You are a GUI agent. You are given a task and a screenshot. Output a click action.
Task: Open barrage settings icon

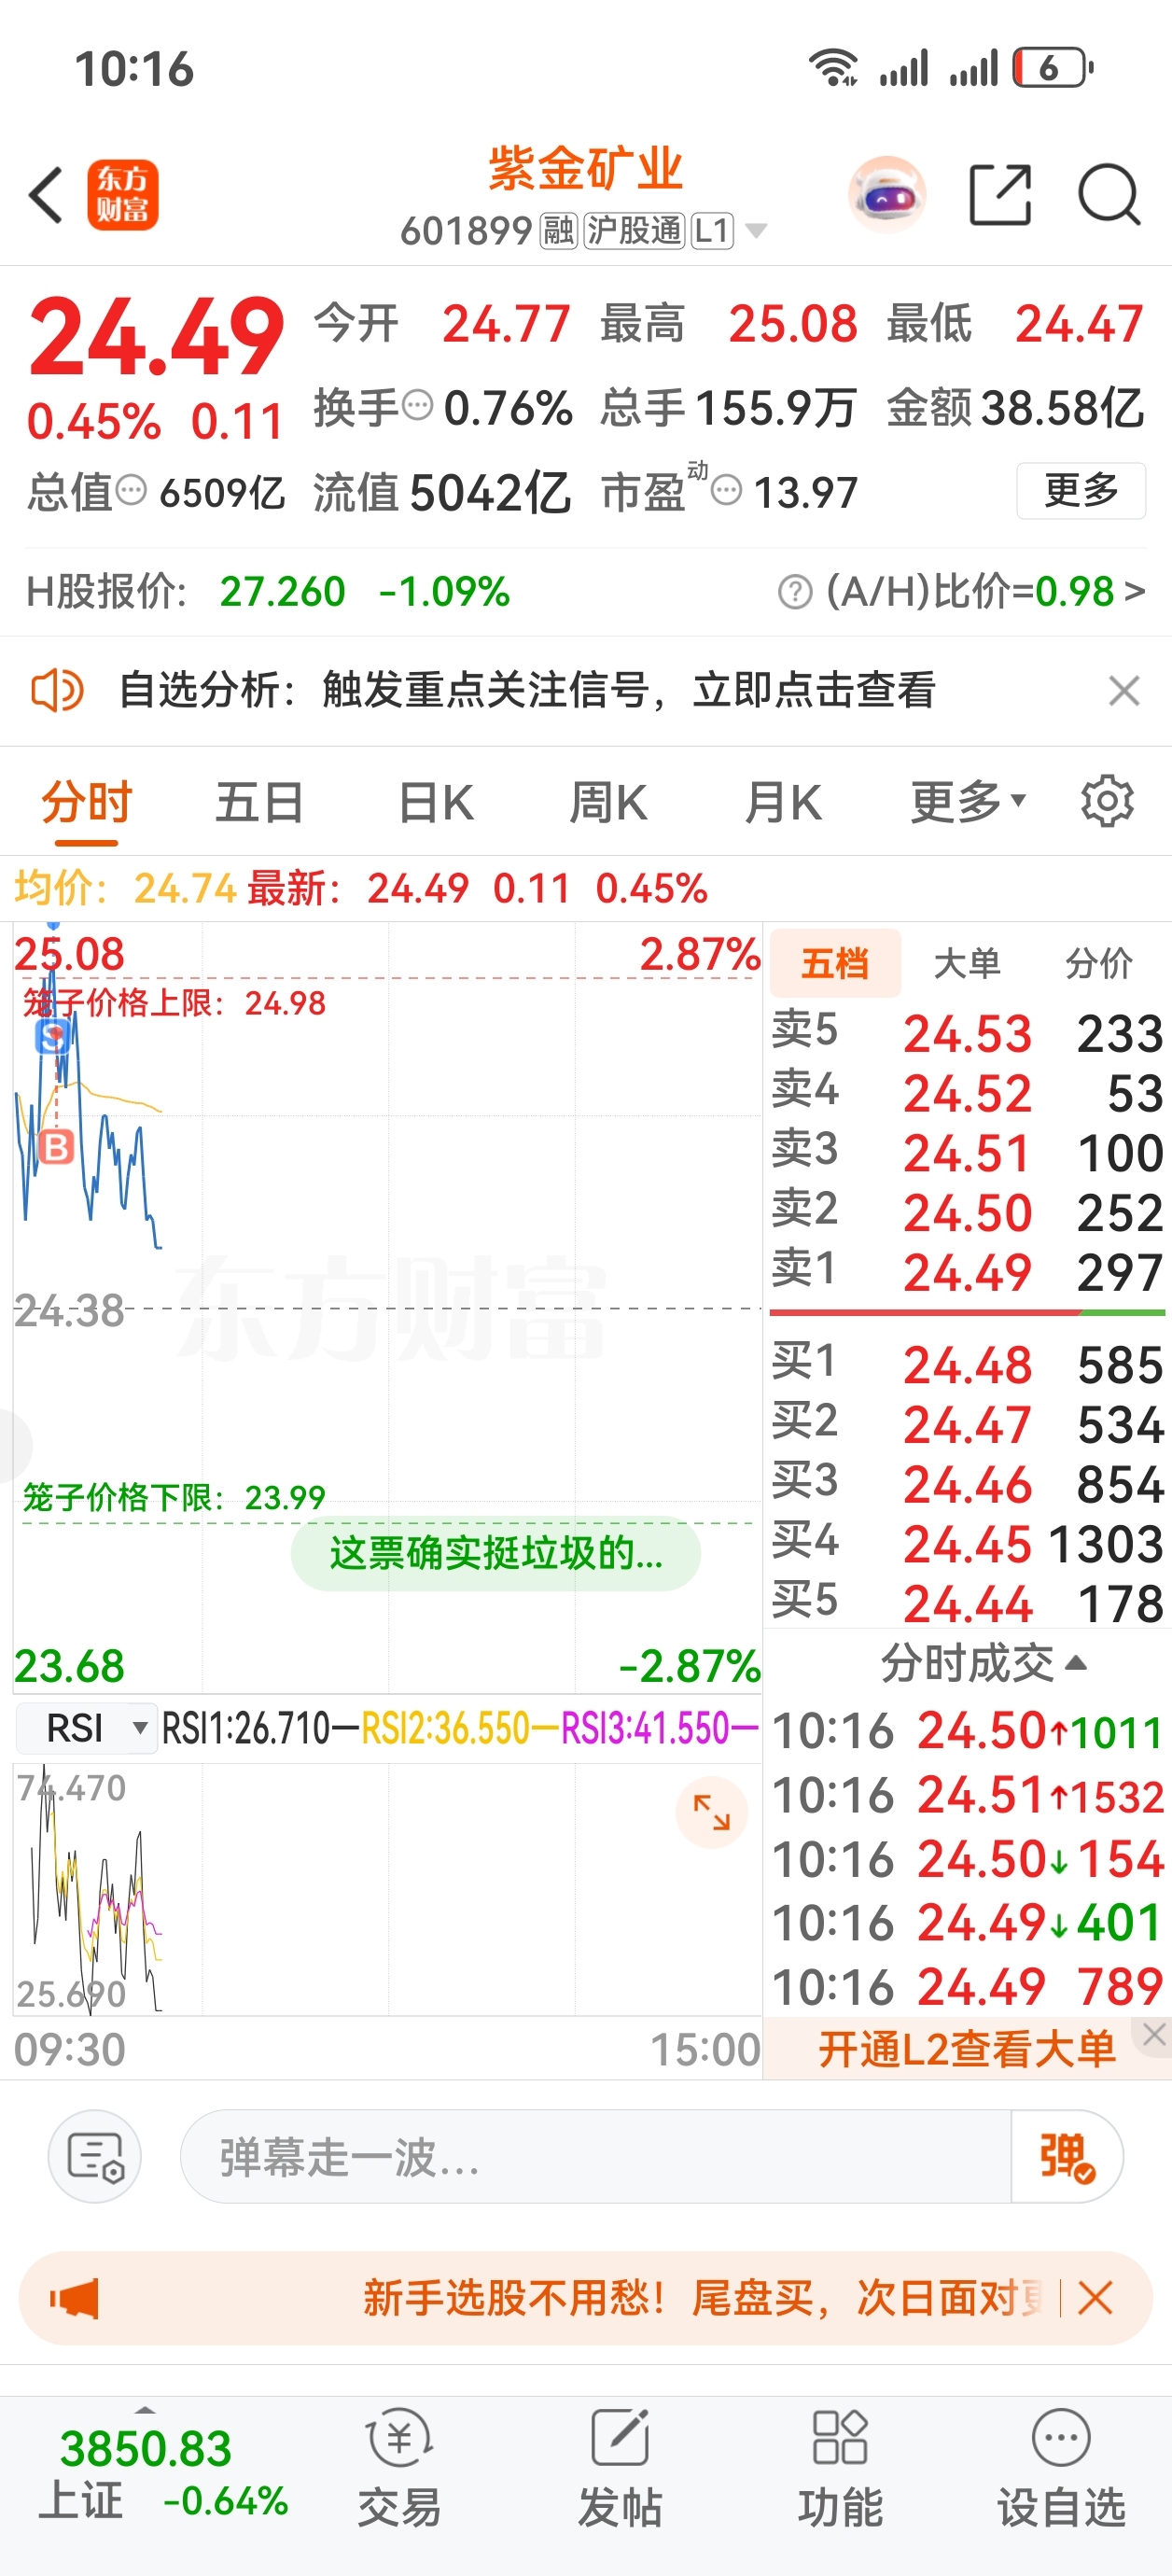(x=95, y=2157)
